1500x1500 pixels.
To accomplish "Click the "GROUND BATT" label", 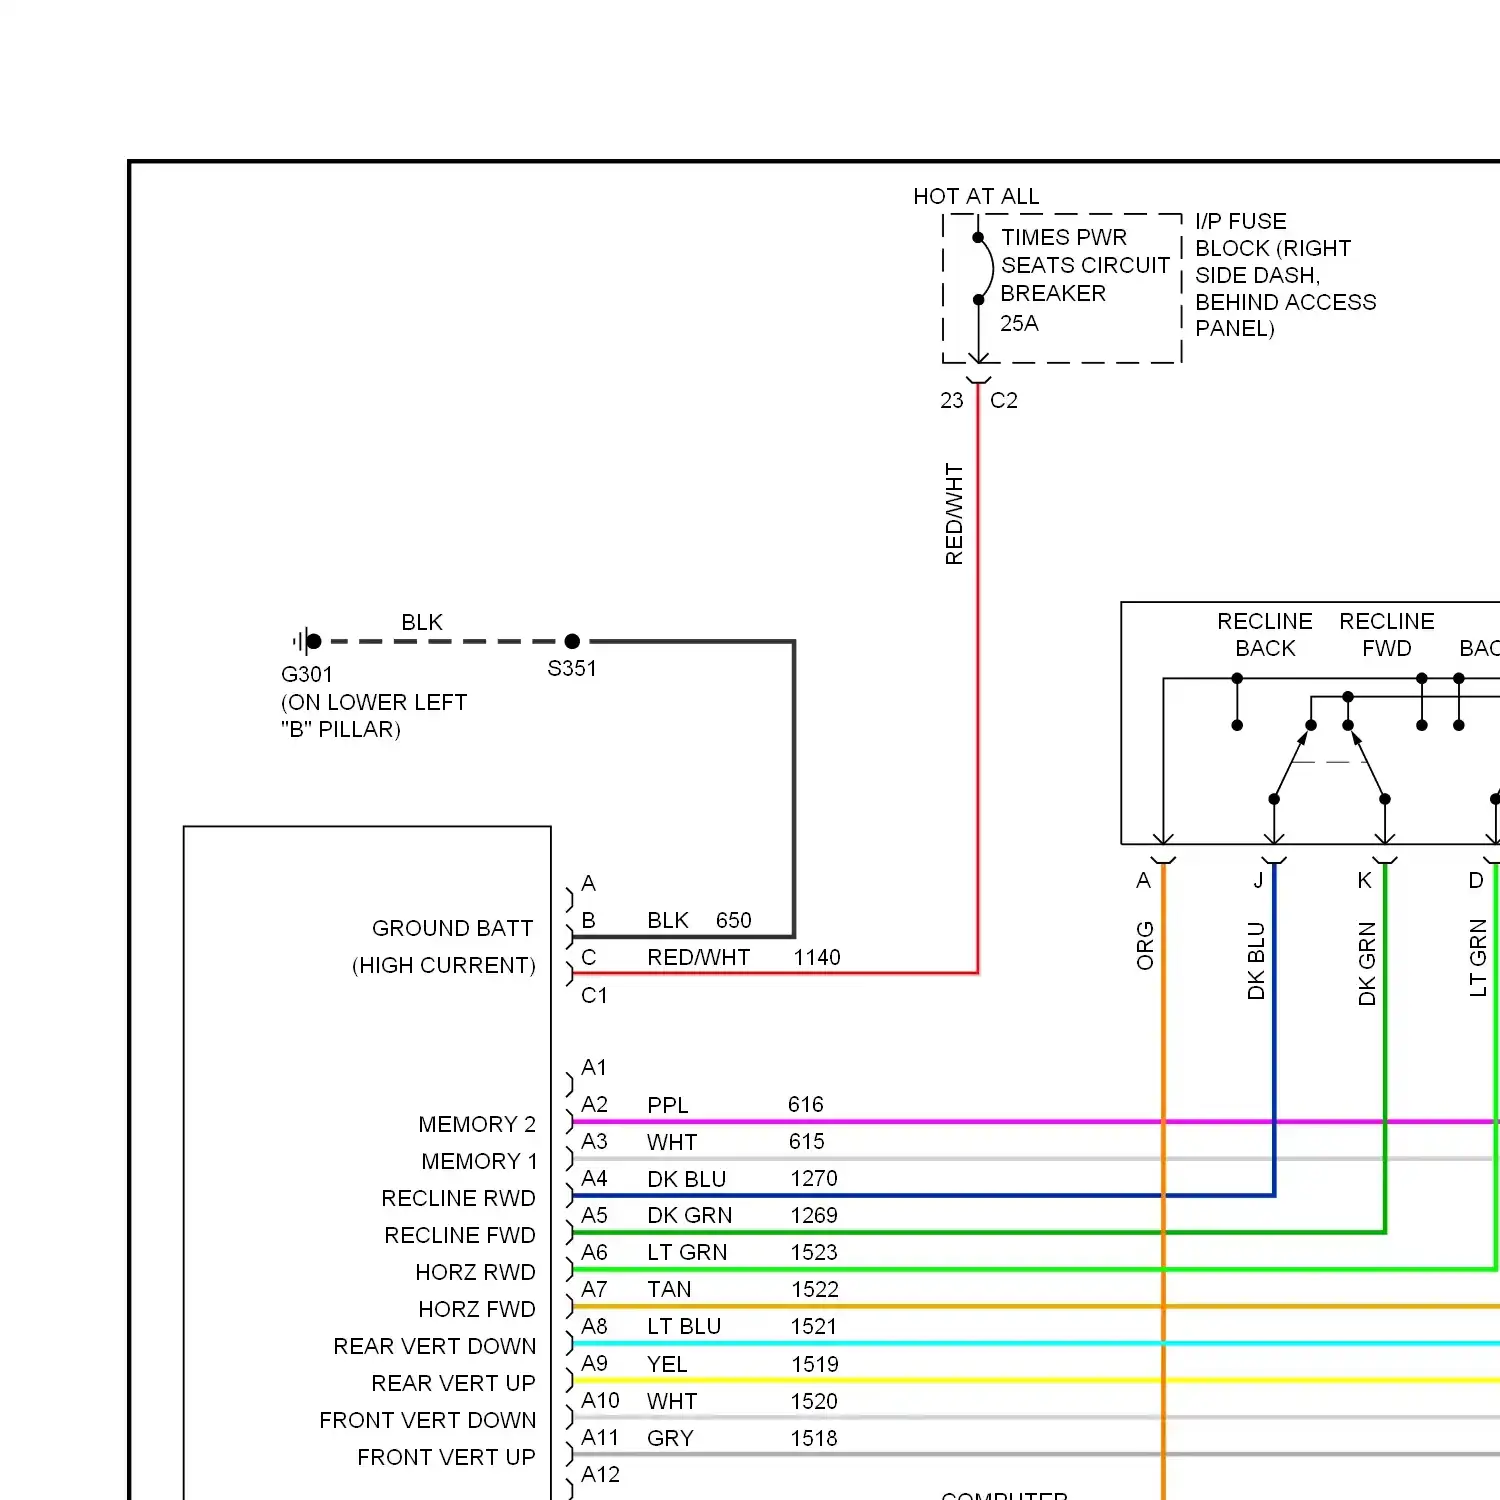I will (x=453, y=928).
